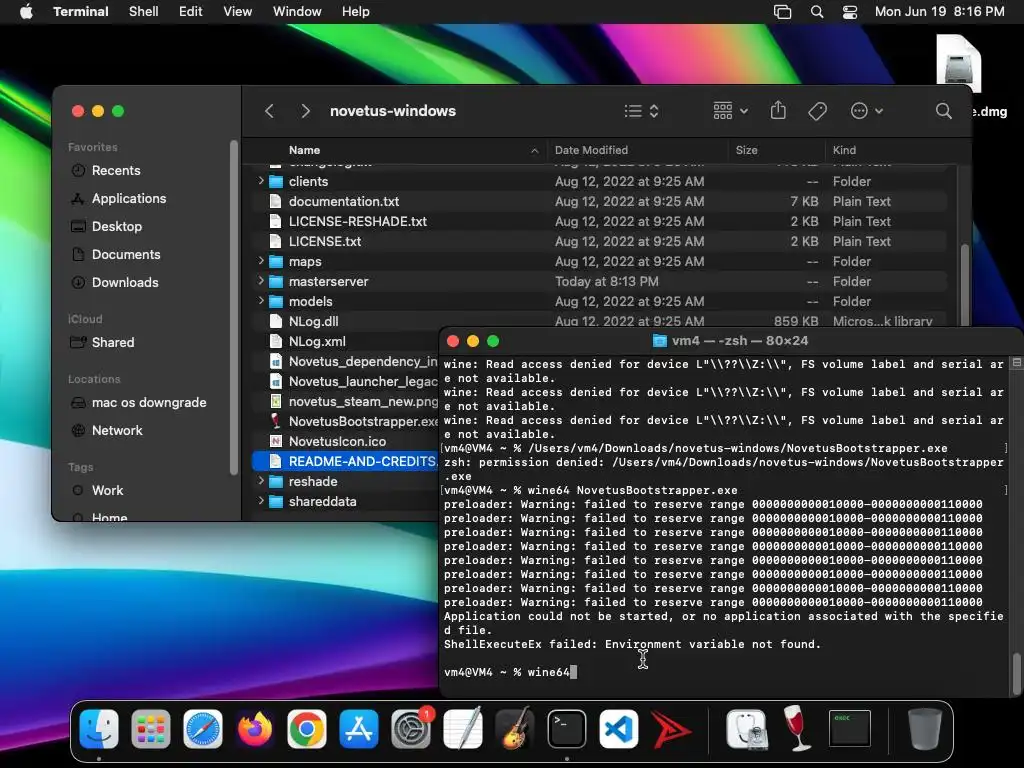Viewport: 1024px width, 768px height.
Task: Open the minimized exec terminal in Dock
Action: [850, 729]
